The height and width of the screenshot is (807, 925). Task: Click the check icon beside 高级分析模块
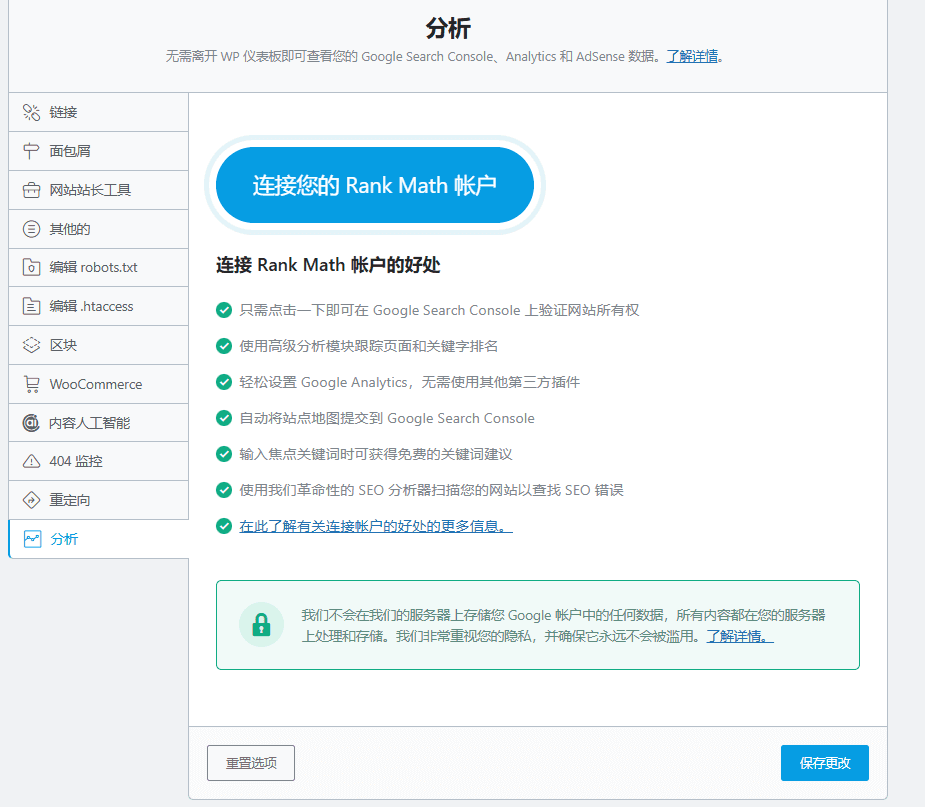click(224, 346)
